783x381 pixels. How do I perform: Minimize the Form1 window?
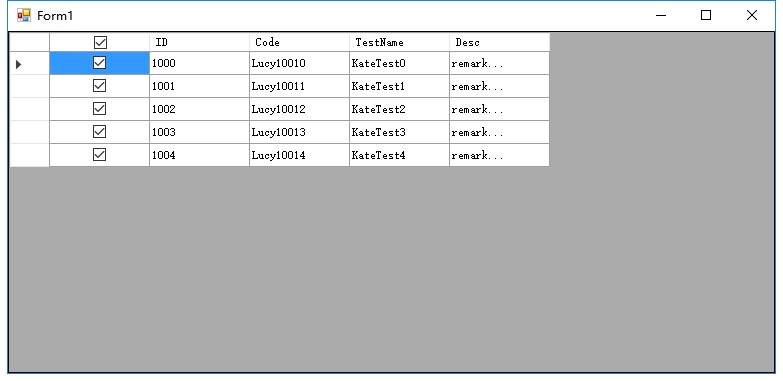tap(661, 15)
